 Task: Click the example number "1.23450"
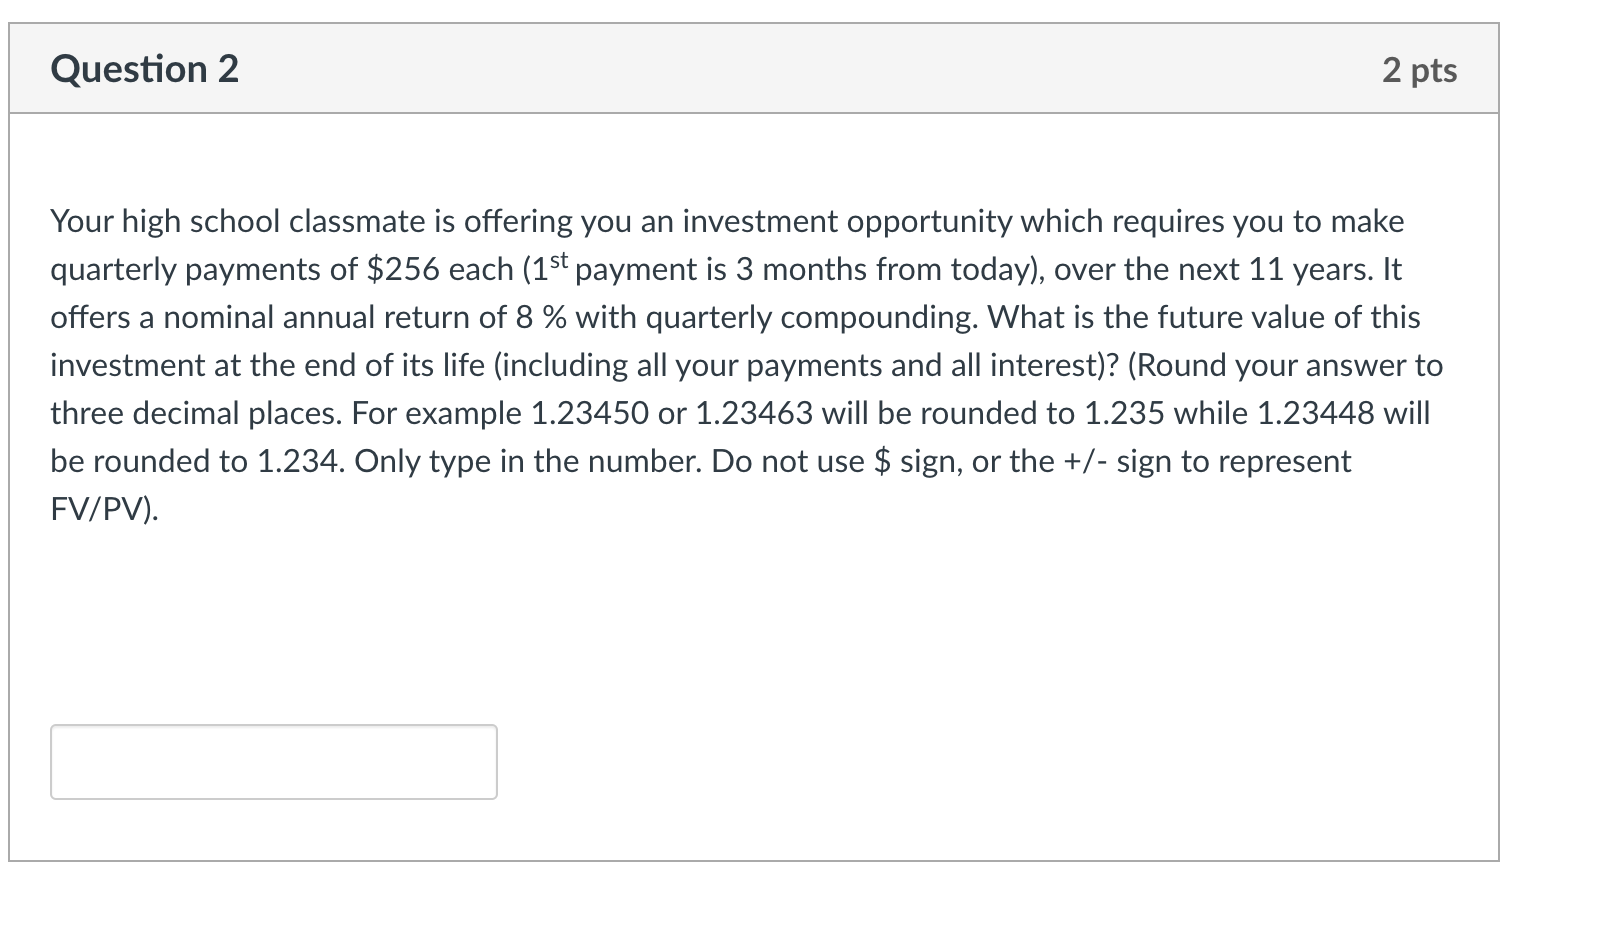590,414
